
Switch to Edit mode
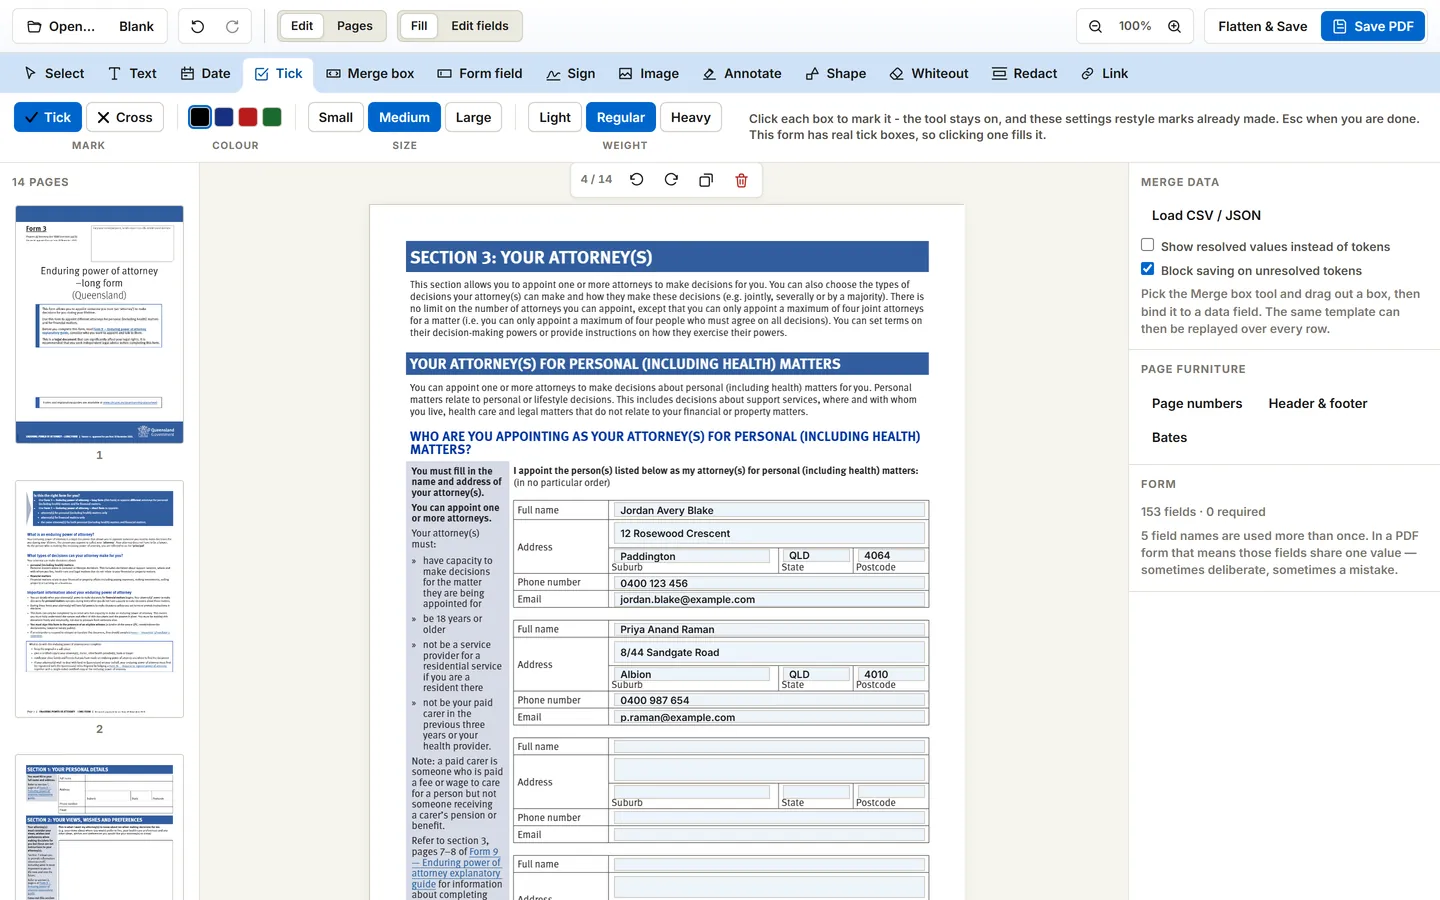(x=302, y=26)
